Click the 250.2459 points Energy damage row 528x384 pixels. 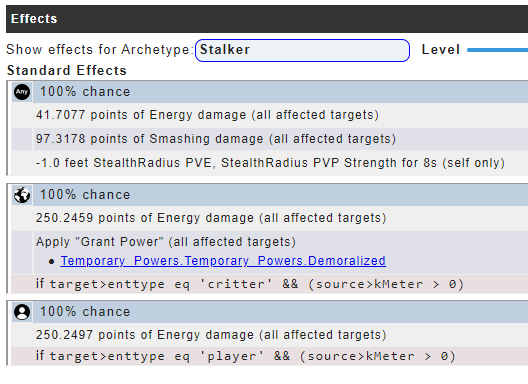tap(280, 218)
